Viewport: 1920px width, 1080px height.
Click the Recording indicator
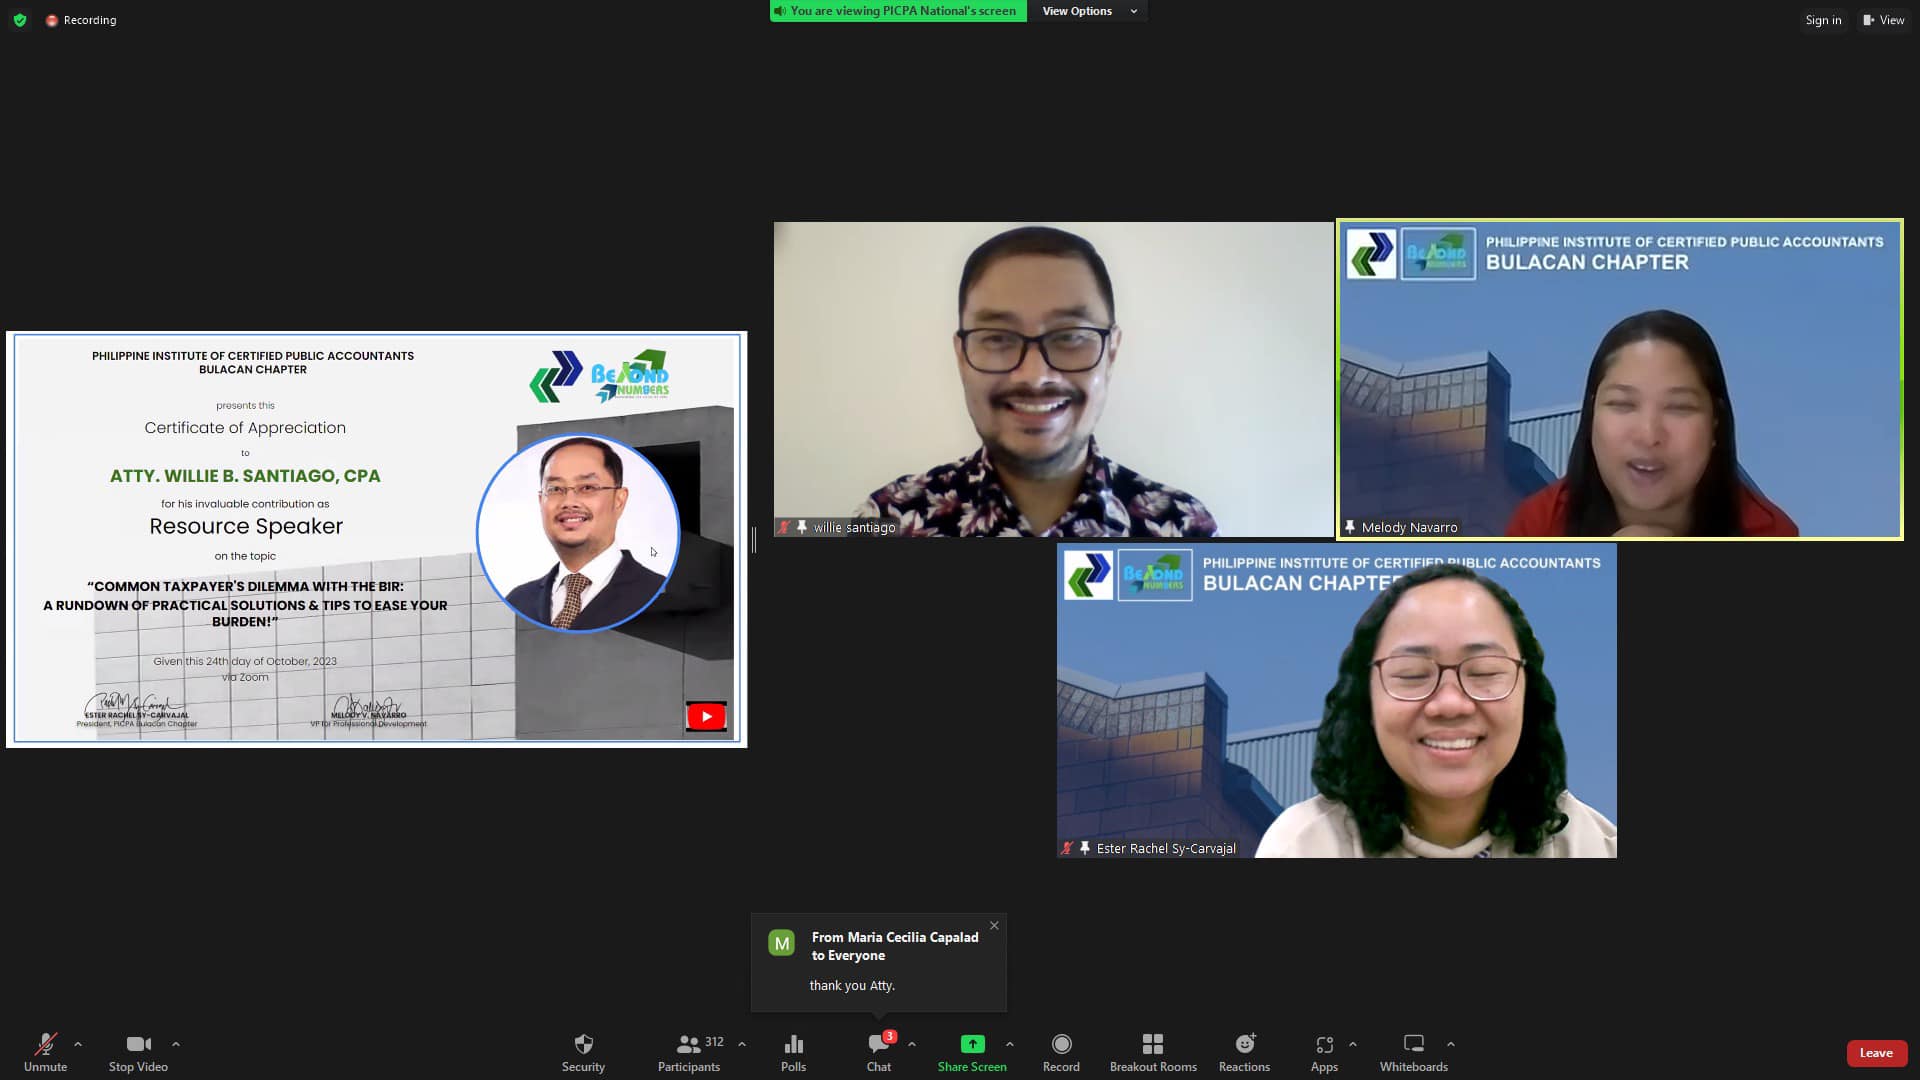point(81,20)
